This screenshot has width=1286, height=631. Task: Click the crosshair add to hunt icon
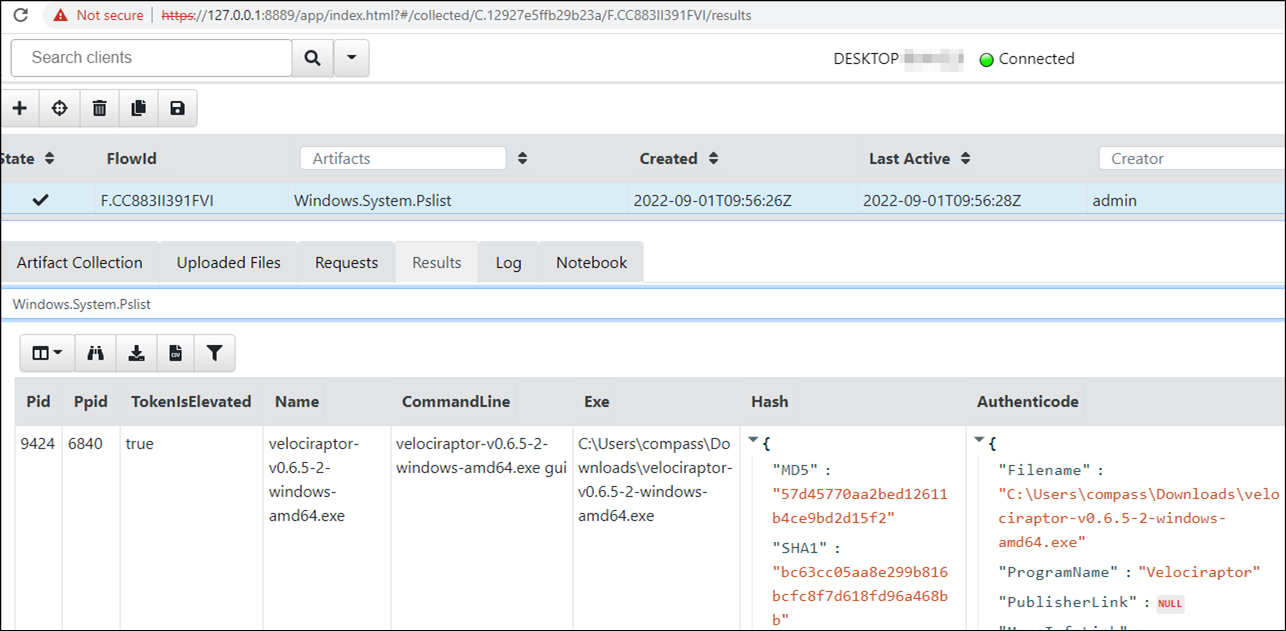[x=60, y=108]
